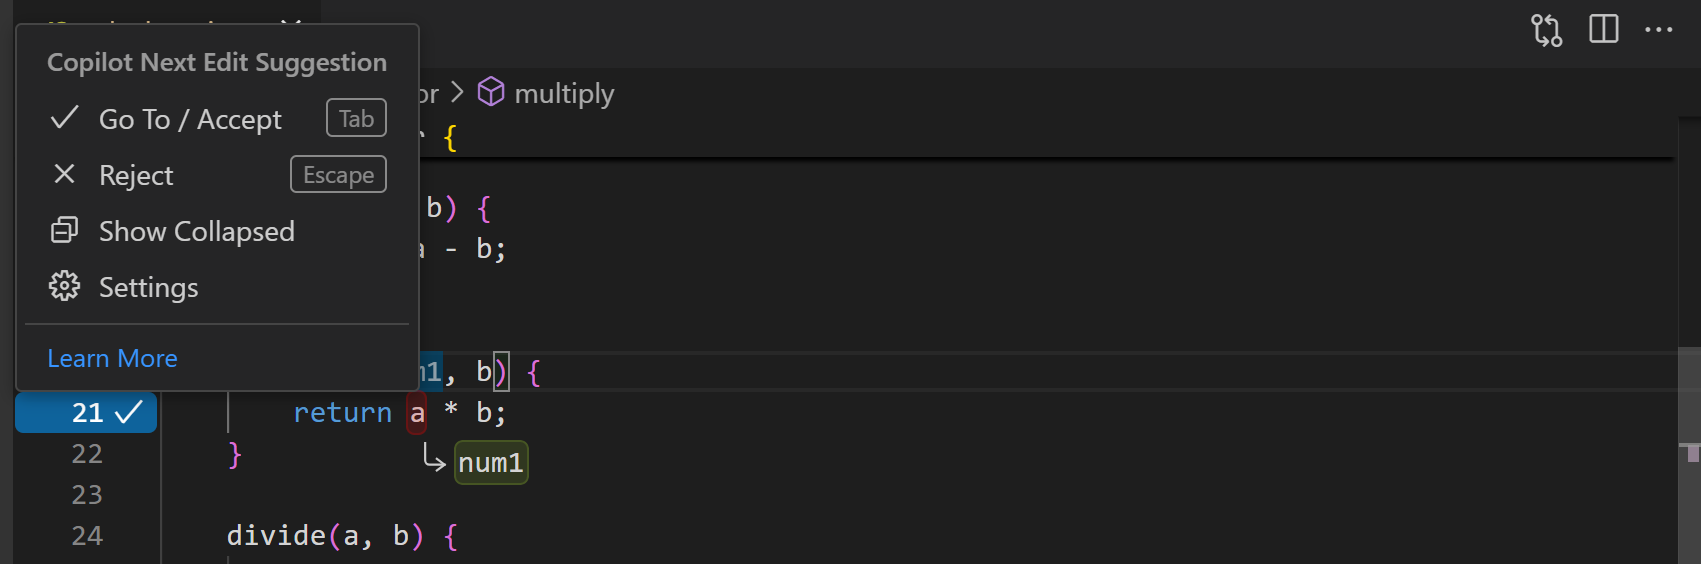Click the Settings gear icon
The image size is (1701, 564).
pos(64,286)
